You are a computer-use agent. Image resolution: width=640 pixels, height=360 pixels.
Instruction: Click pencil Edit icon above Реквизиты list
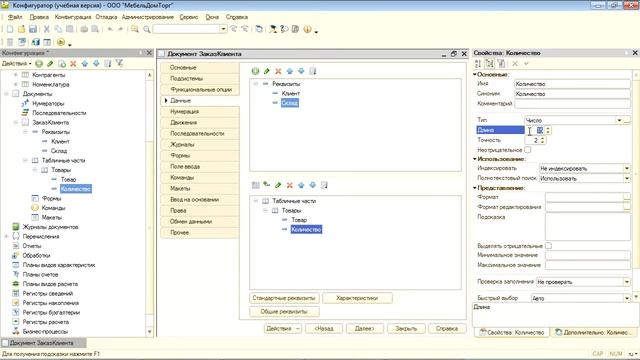[x=267, y=71]
